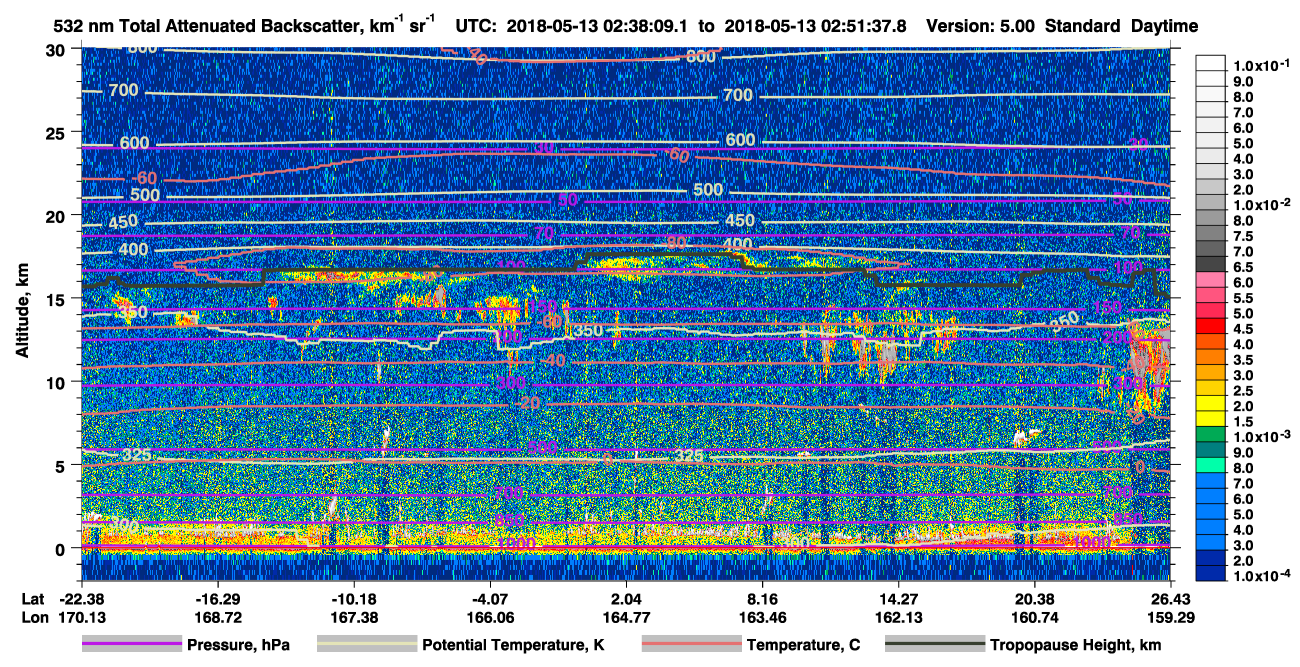Click latitude value -10.18

[x=353, y=598]
